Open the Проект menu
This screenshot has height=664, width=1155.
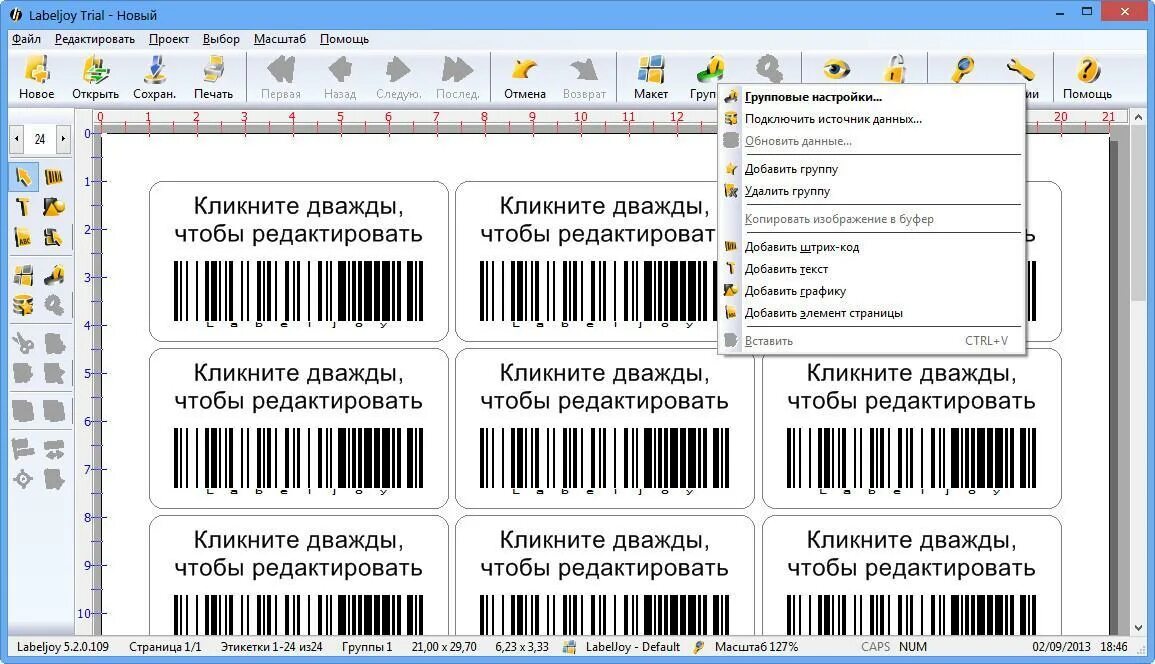click(169, 39)
